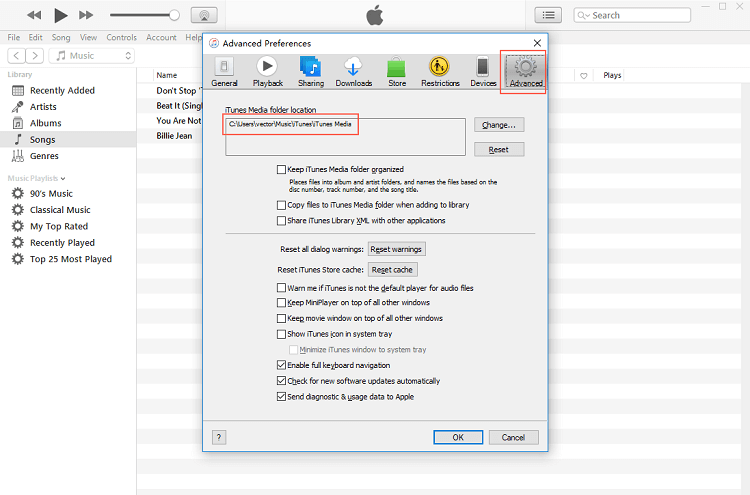The width and height of the screenshot is (750, 495).
Task: Click the back navigation arrow
Action: click(17, 55)
